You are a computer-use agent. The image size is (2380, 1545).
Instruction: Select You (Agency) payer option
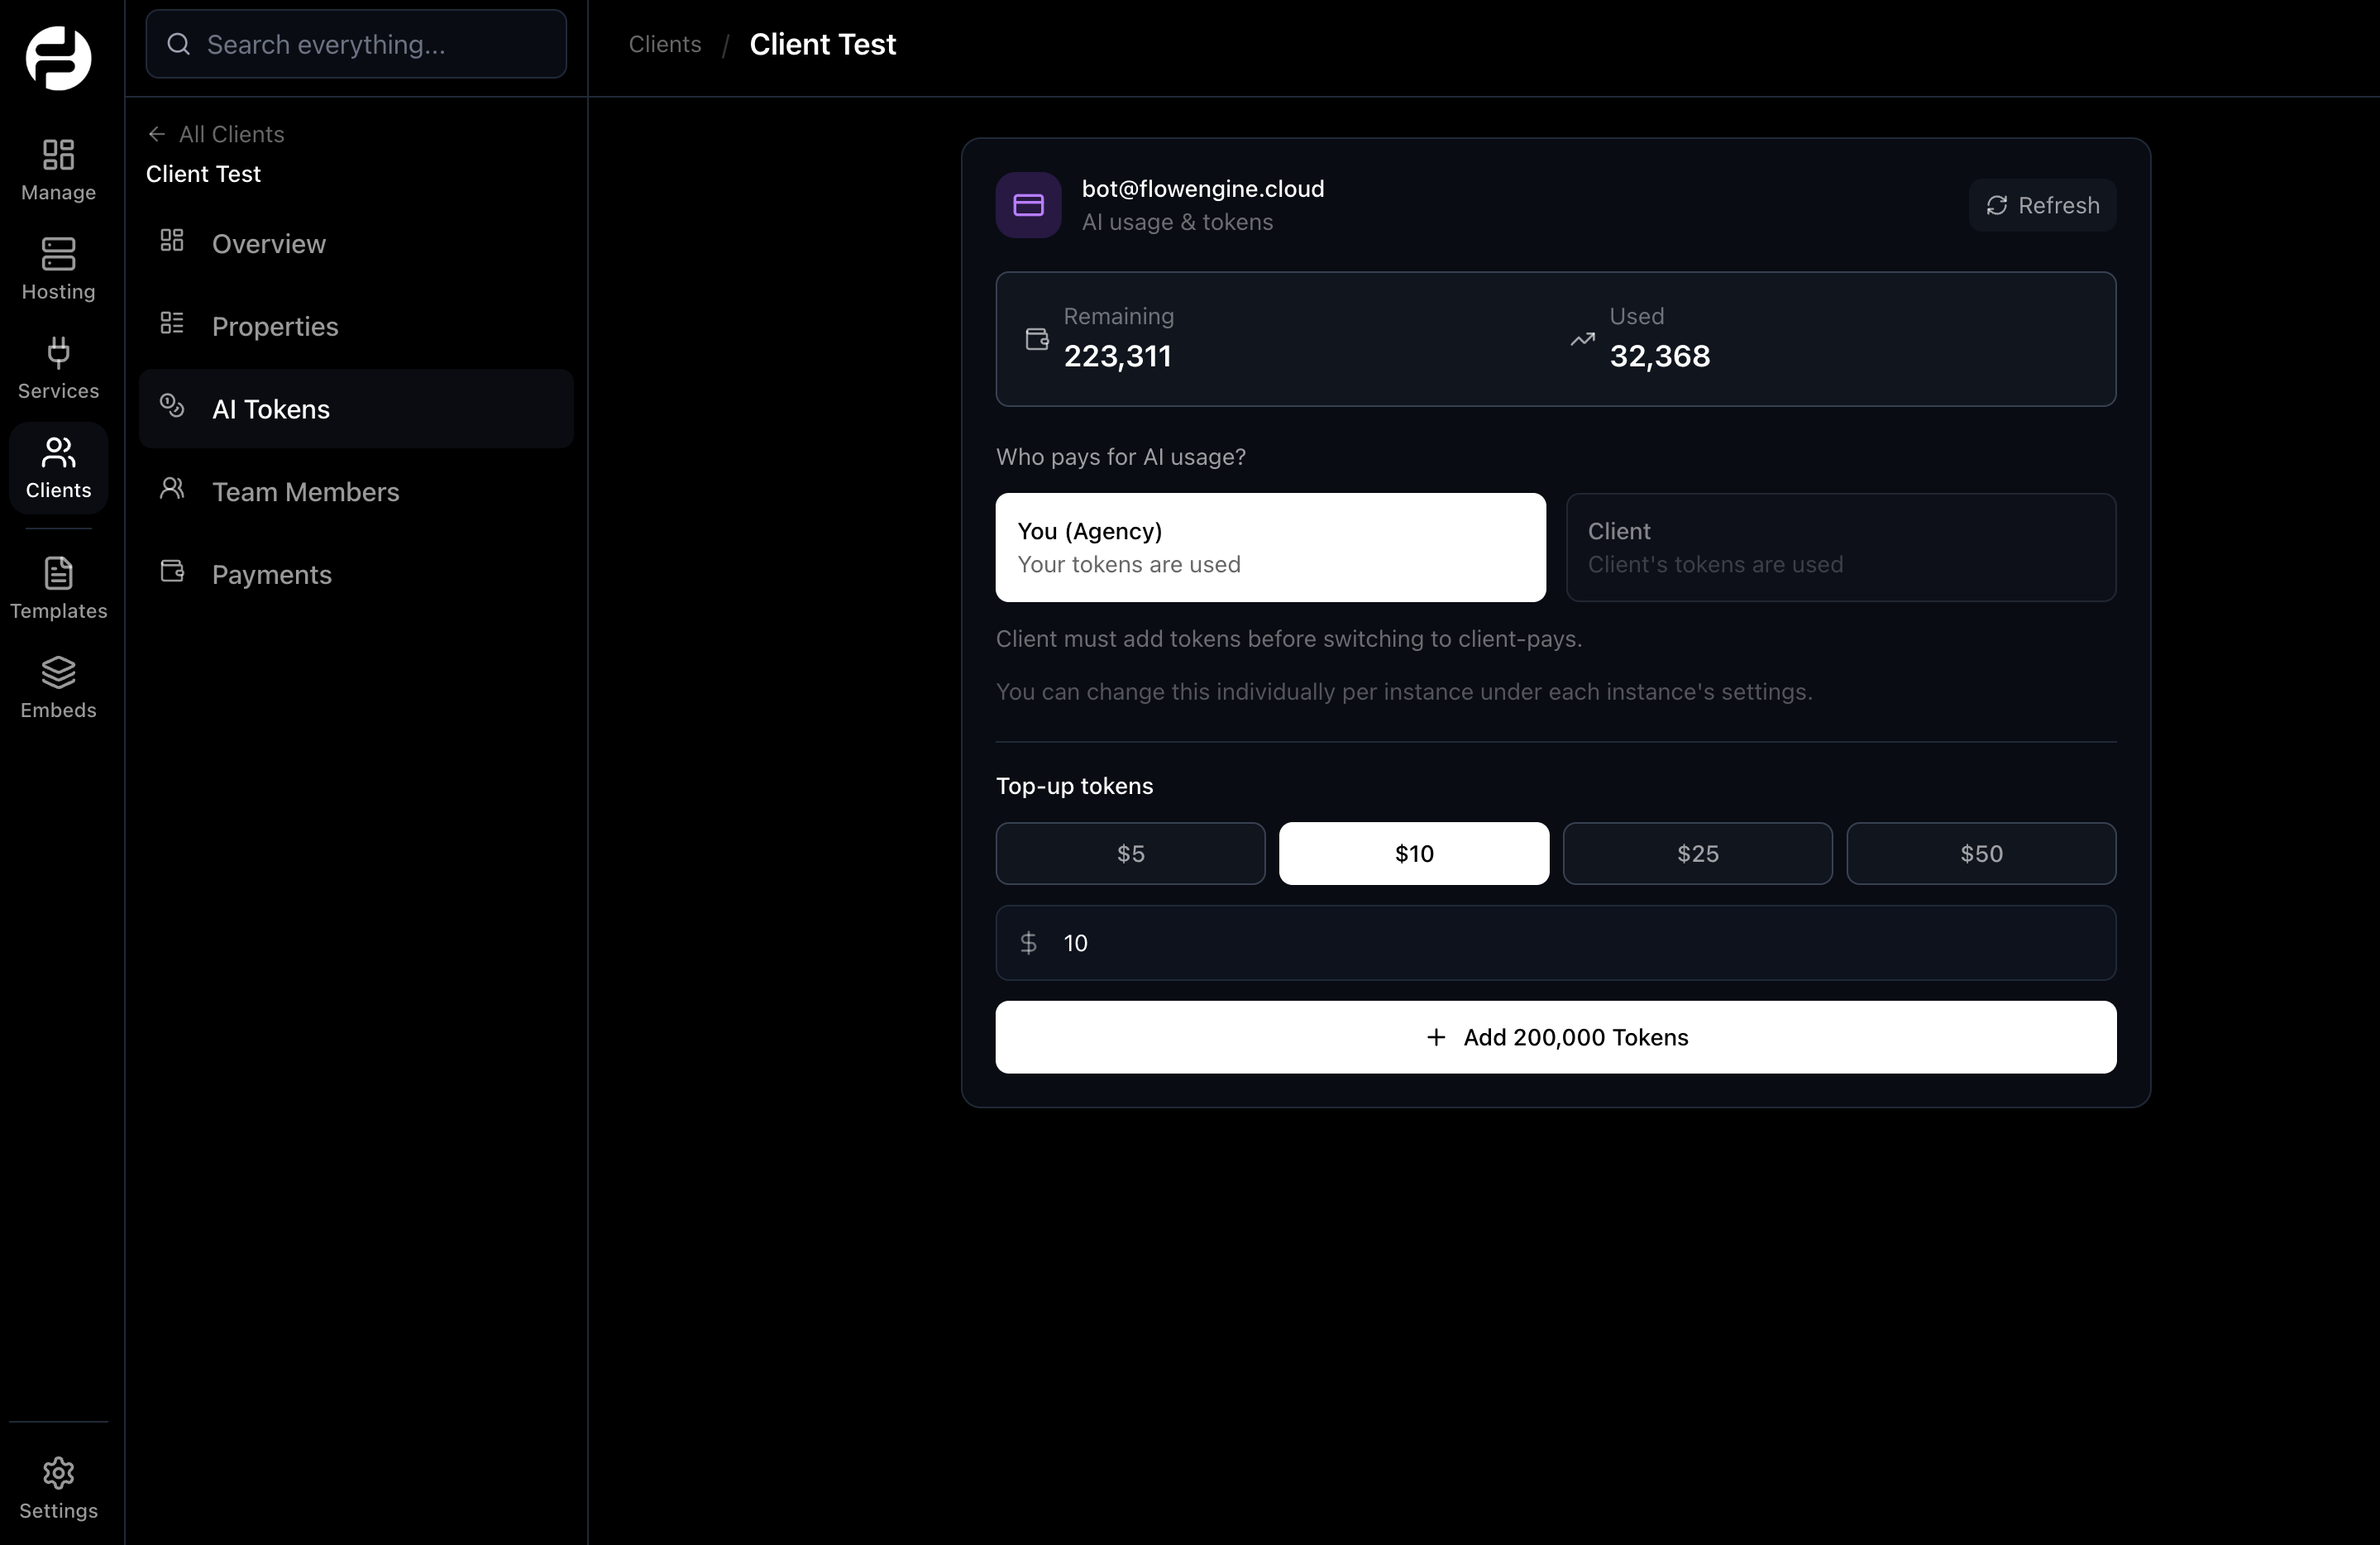pos(1270,547)
